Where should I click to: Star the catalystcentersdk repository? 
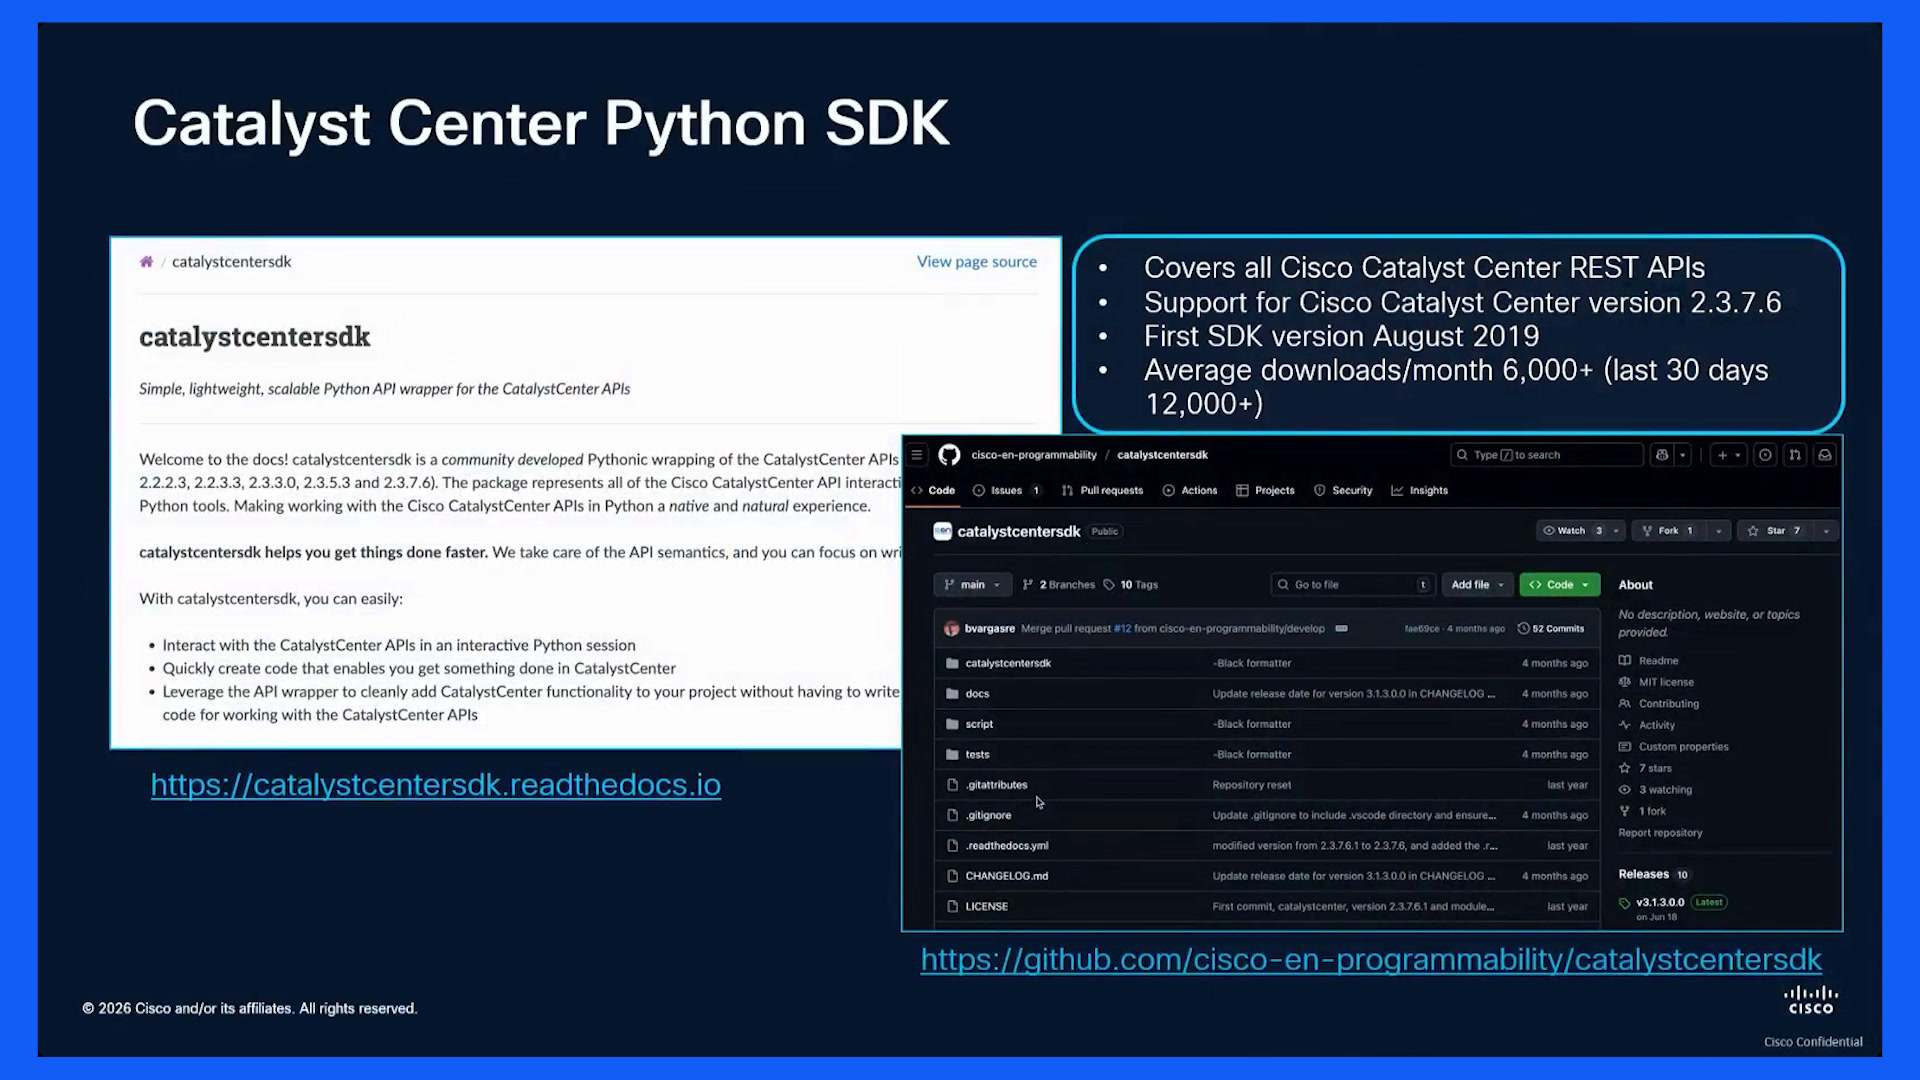(1775, 531)
